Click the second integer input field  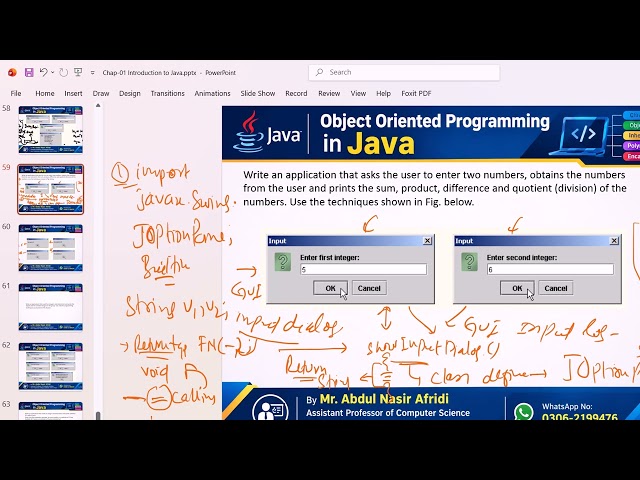point(550,269)
